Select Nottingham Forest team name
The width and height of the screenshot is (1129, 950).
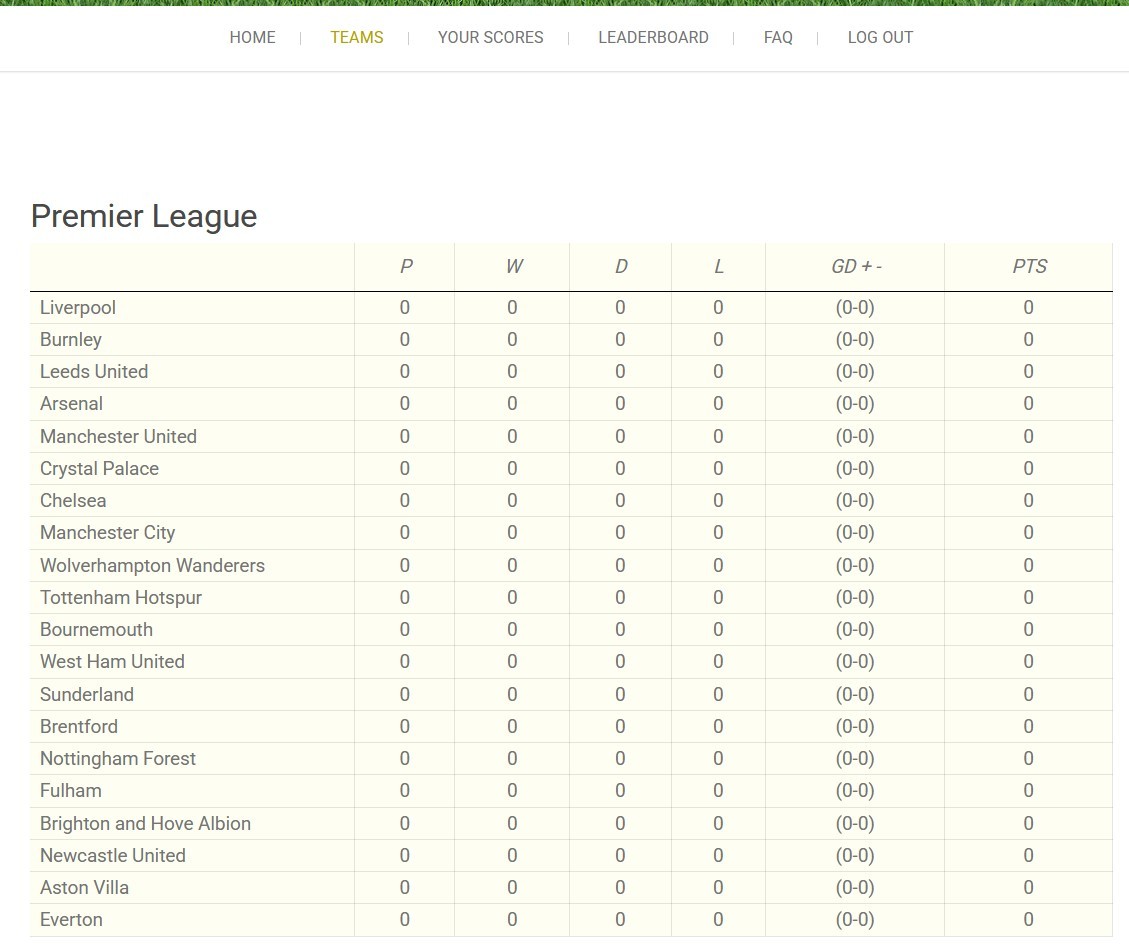point(117,758)
